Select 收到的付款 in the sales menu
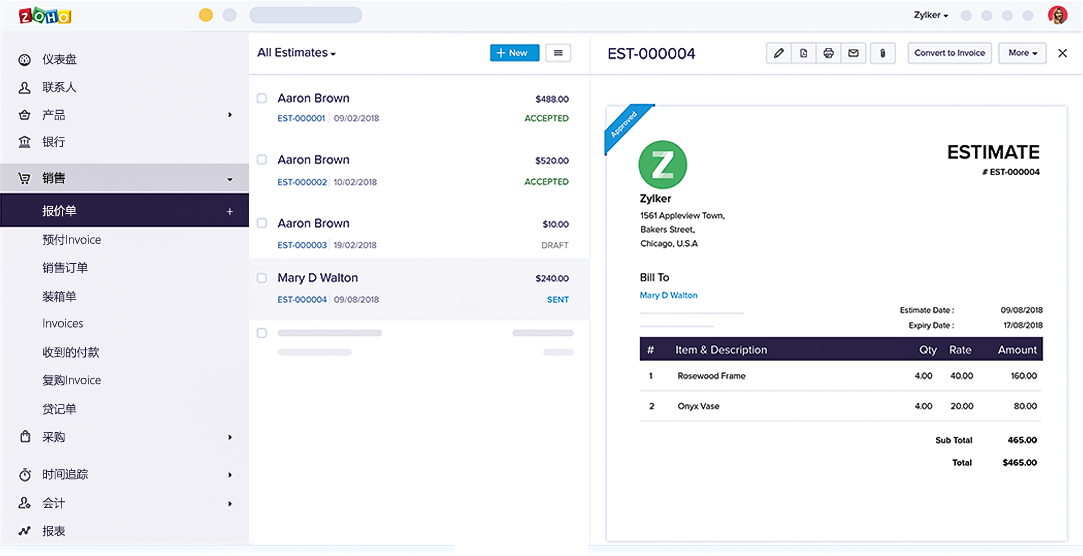The height and width of the screenshot is (556, 1083). (x=70, y=352)
